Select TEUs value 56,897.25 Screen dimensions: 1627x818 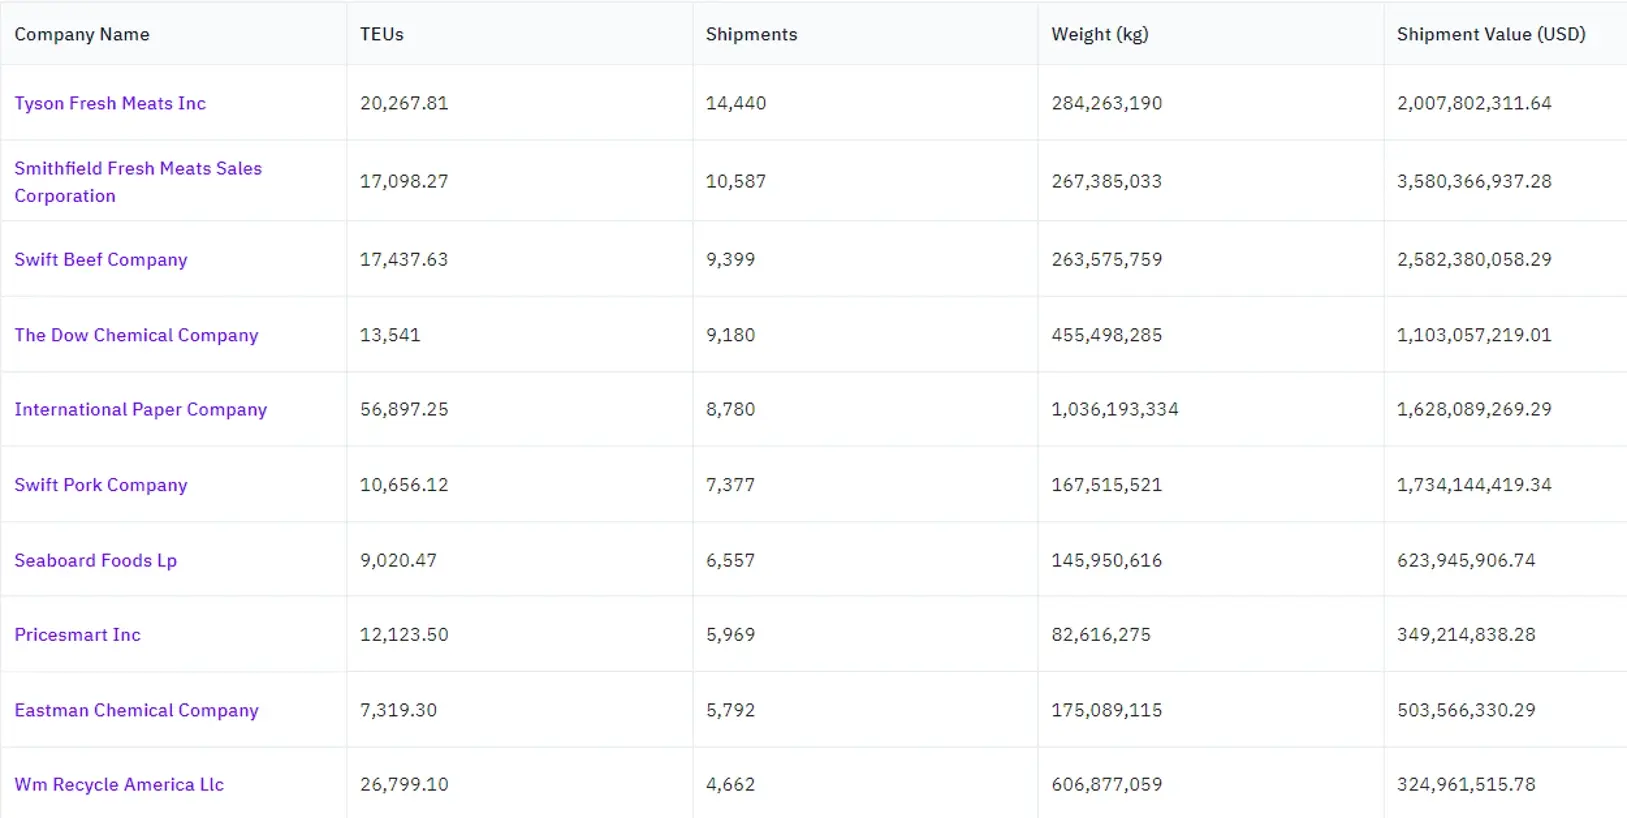pos(404,410)
